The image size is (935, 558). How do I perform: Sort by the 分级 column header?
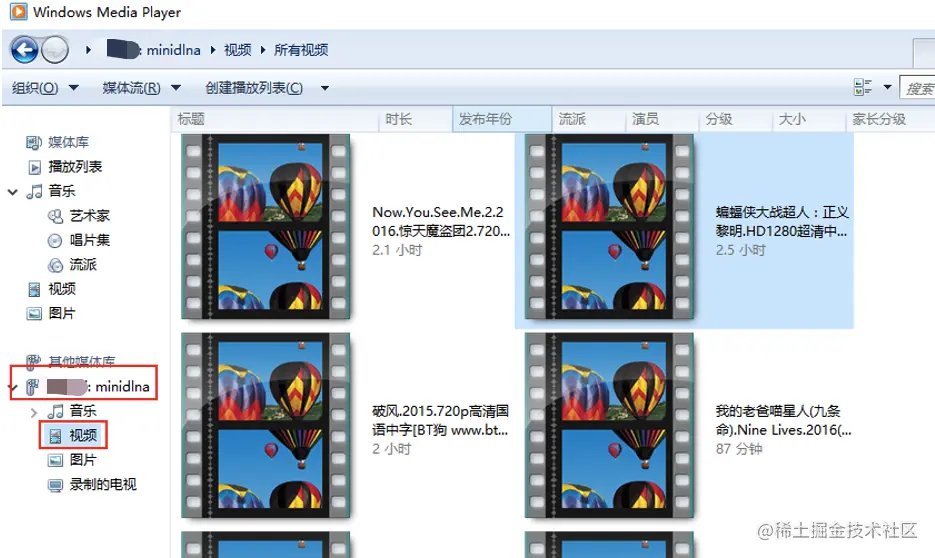(x=735, y=119)
